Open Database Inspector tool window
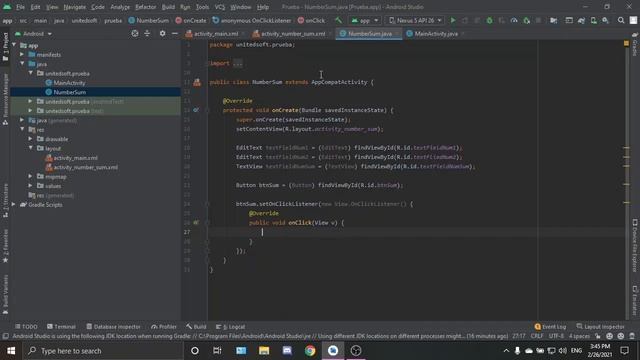Viewport: 640px width, 360px height. [113, 327]
